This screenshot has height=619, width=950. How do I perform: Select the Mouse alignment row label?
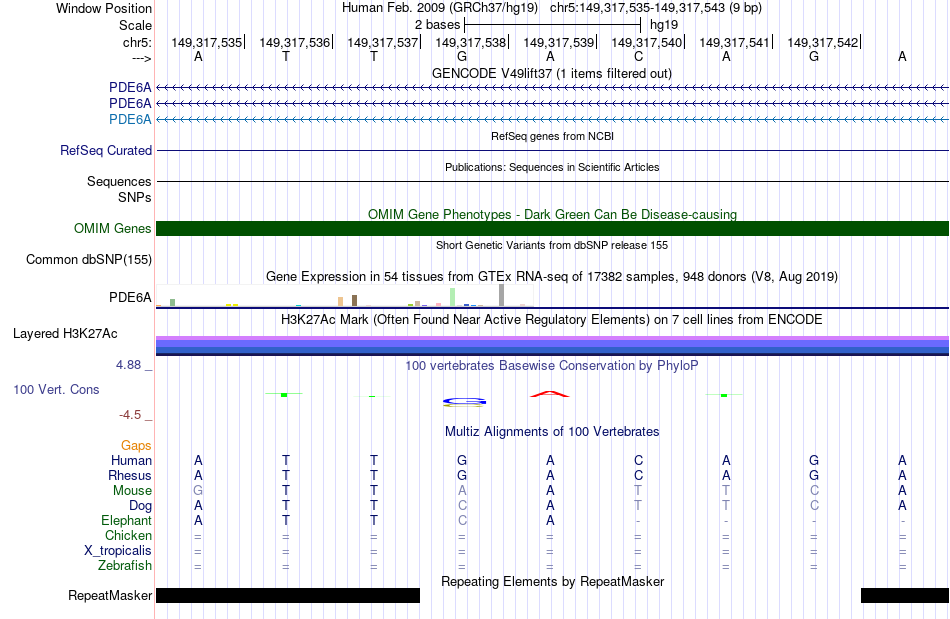[x=132, y=491]
